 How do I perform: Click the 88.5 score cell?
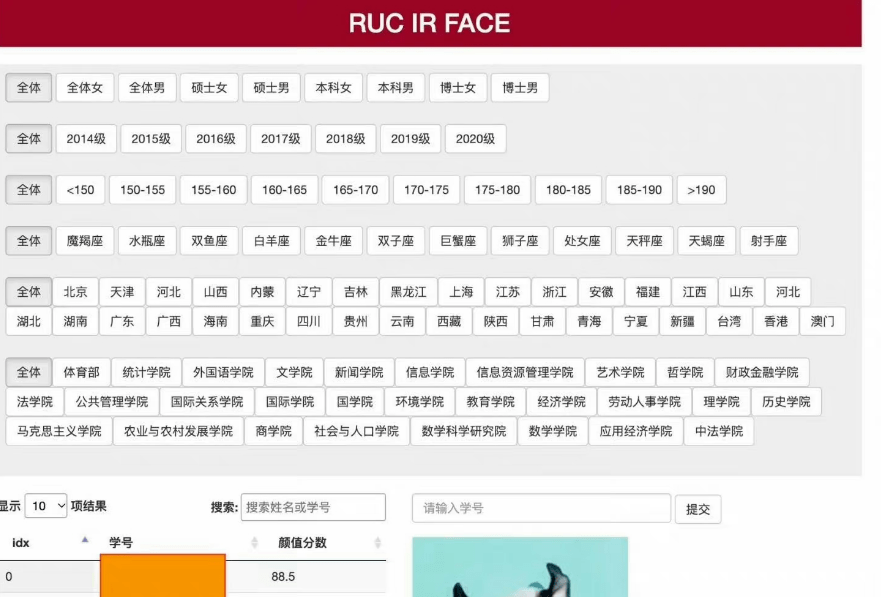(283, 577)
